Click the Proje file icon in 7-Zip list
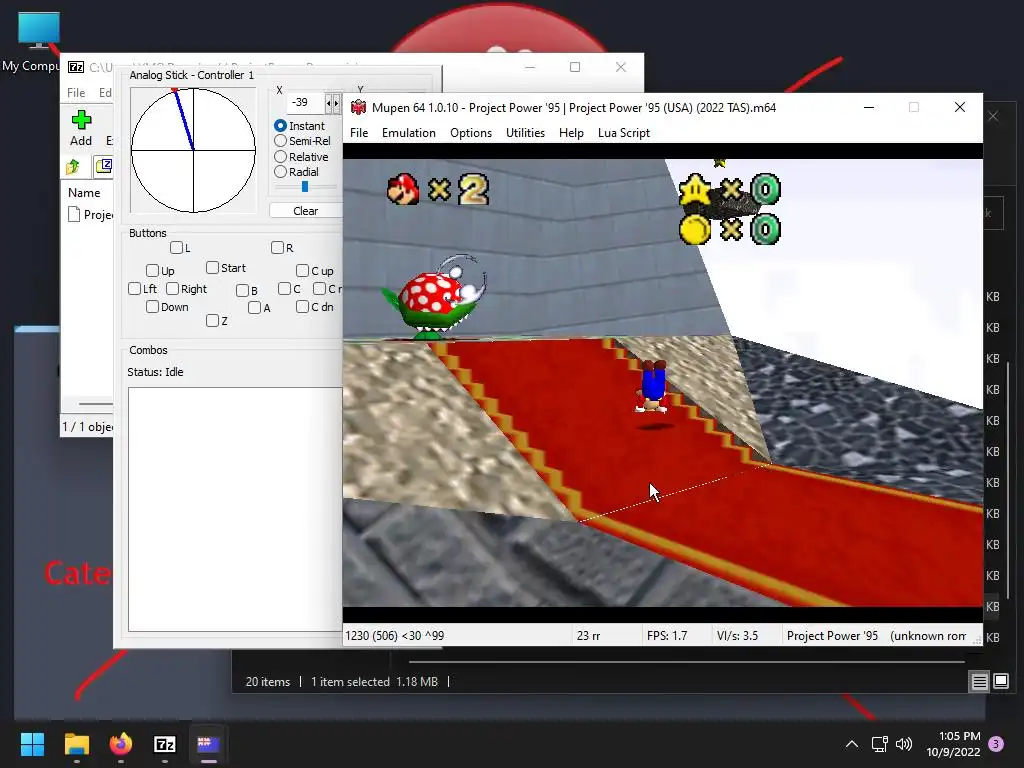Image resolution: width=1024 pixels, height=768 pixels. [x=74, y=214]
